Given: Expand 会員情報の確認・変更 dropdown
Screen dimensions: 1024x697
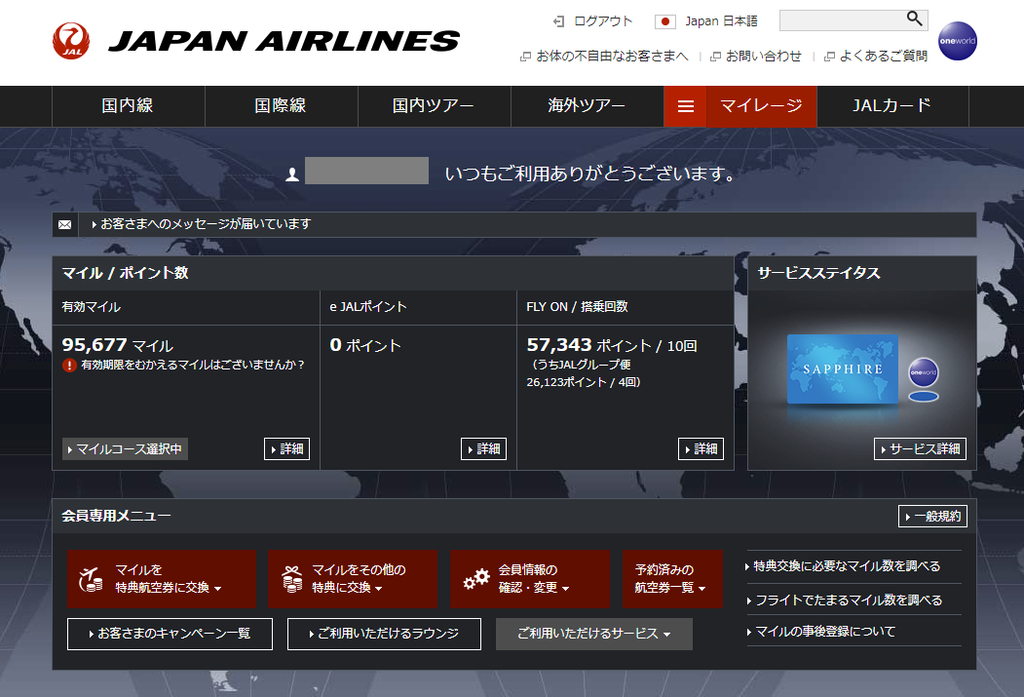Looking at the screenshot, I should tap(530, 579).
